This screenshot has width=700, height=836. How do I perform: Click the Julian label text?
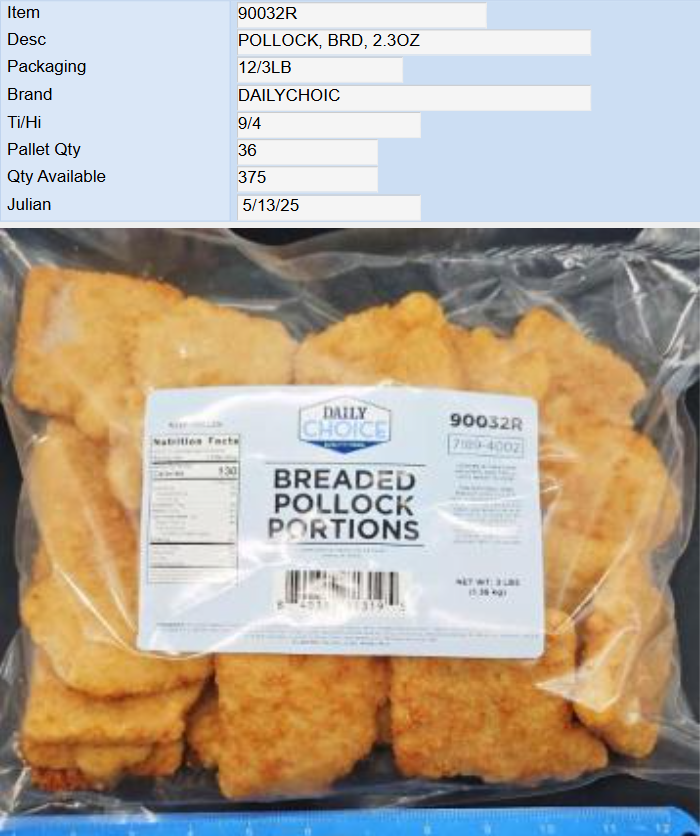pos(29,204)
